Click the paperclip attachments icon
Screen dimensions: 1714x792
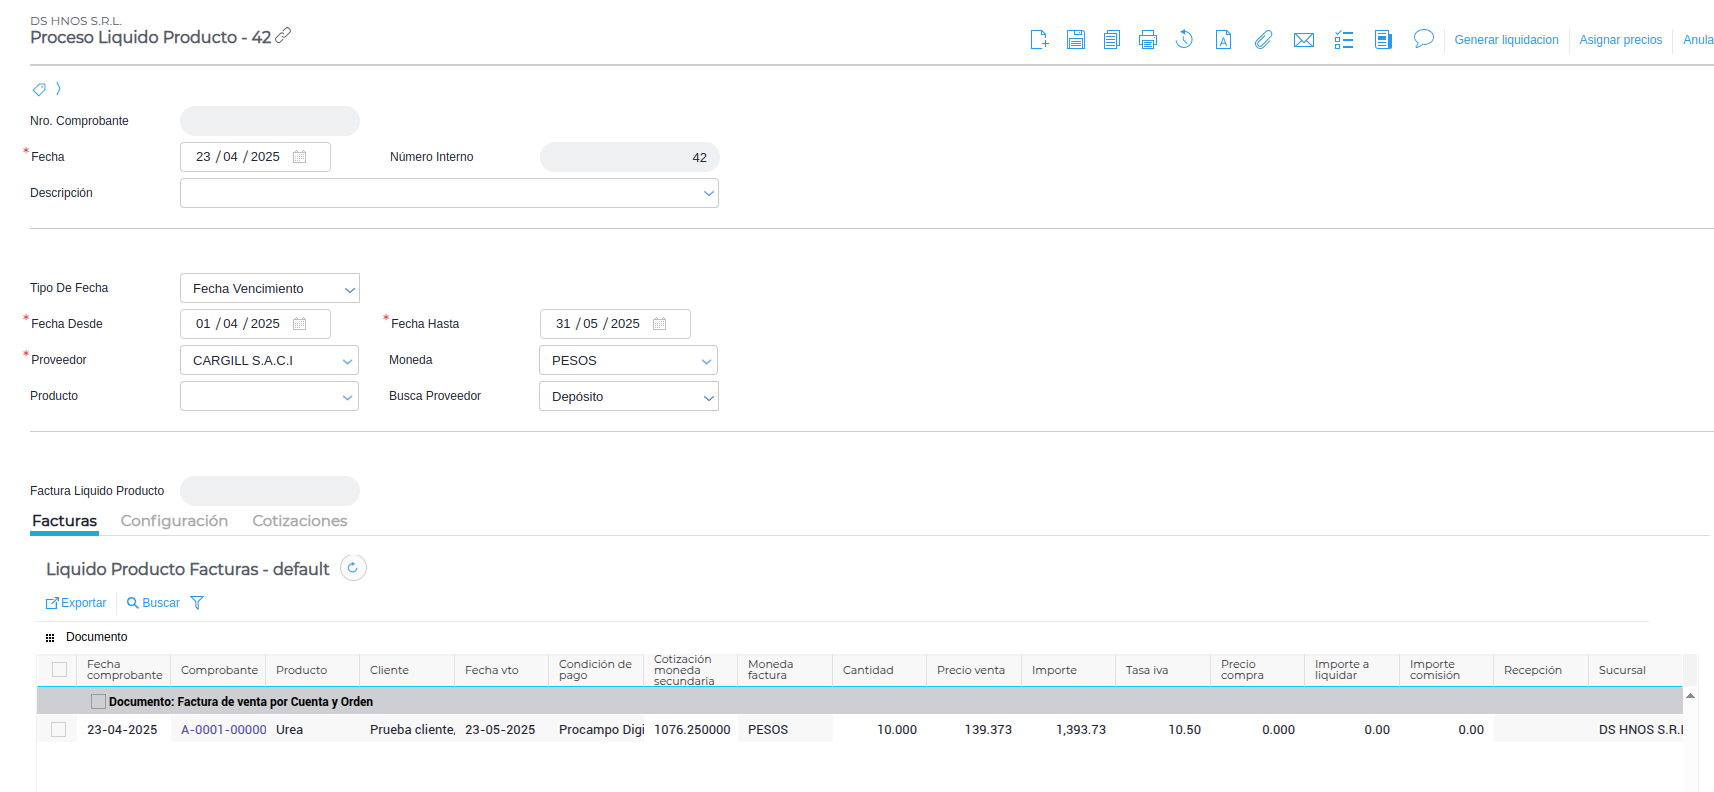1263,40
